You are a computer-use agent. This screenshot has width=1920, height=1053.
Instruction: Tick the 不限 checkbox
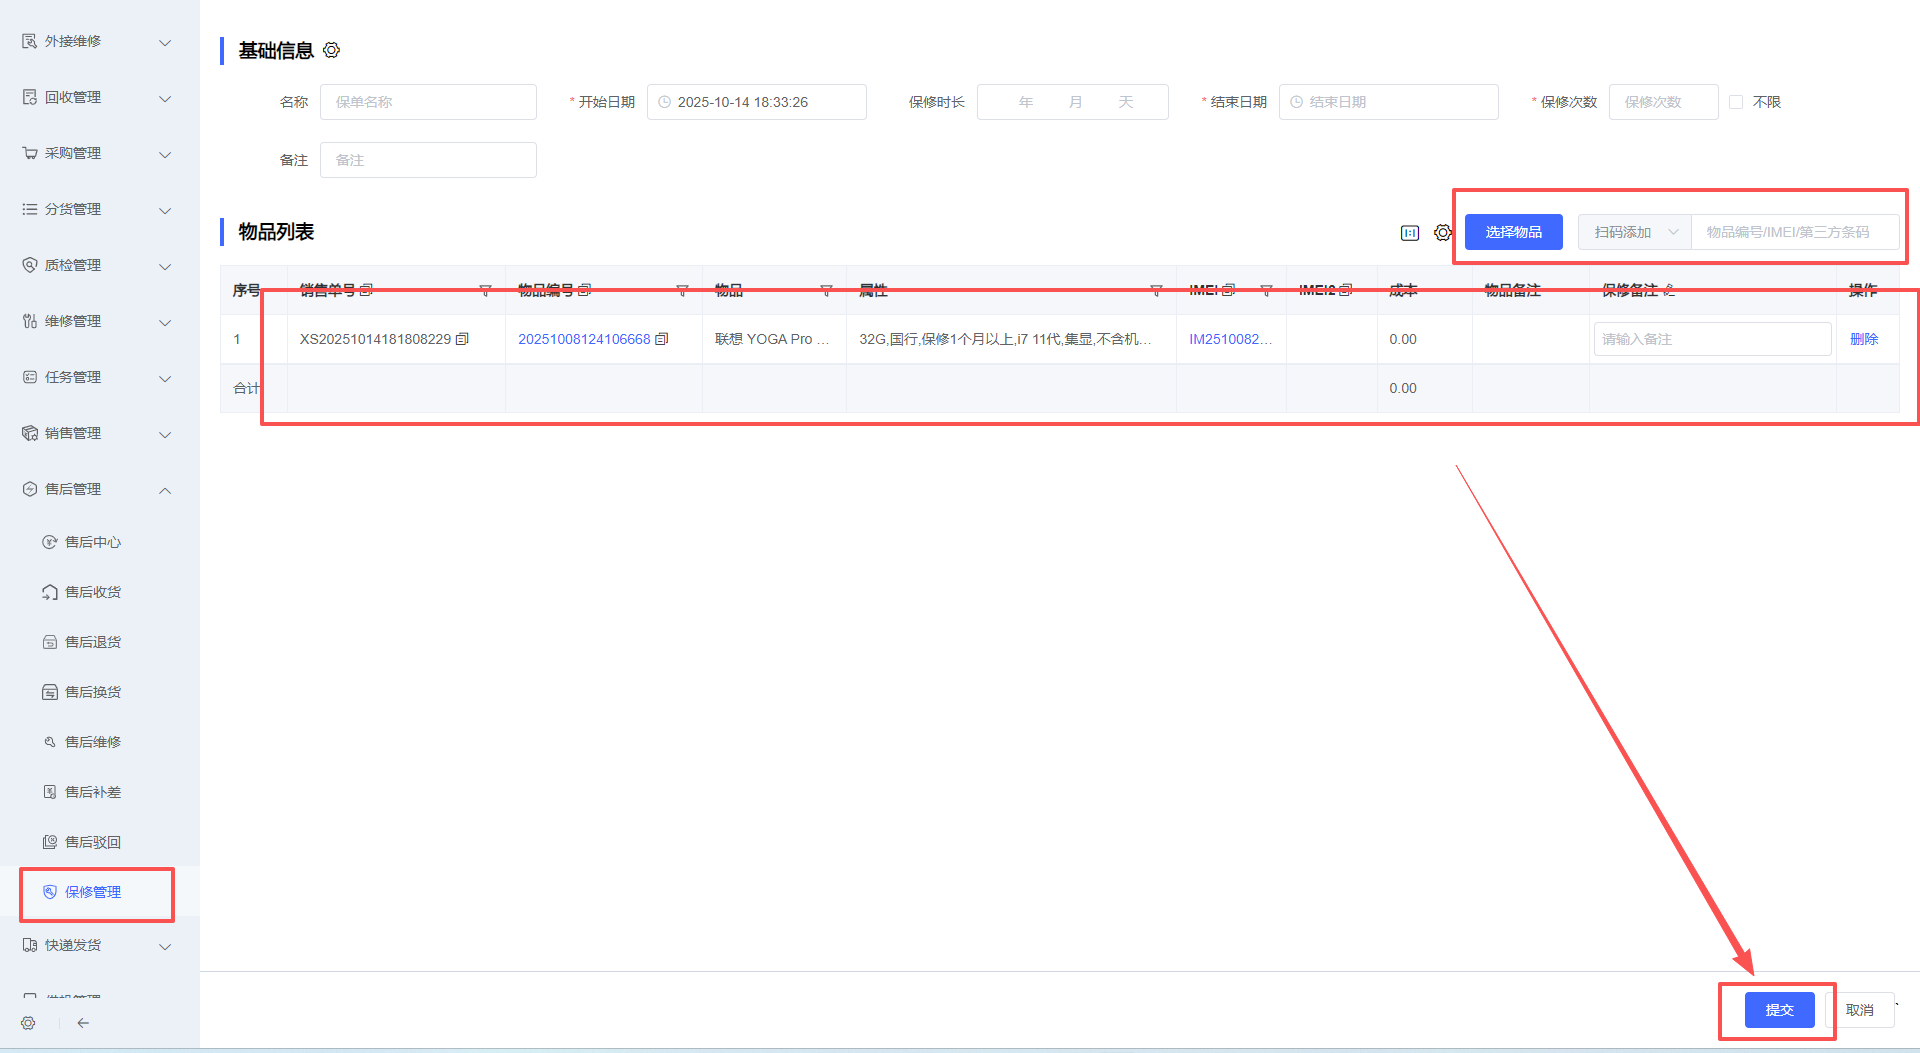pos(1736,102)
